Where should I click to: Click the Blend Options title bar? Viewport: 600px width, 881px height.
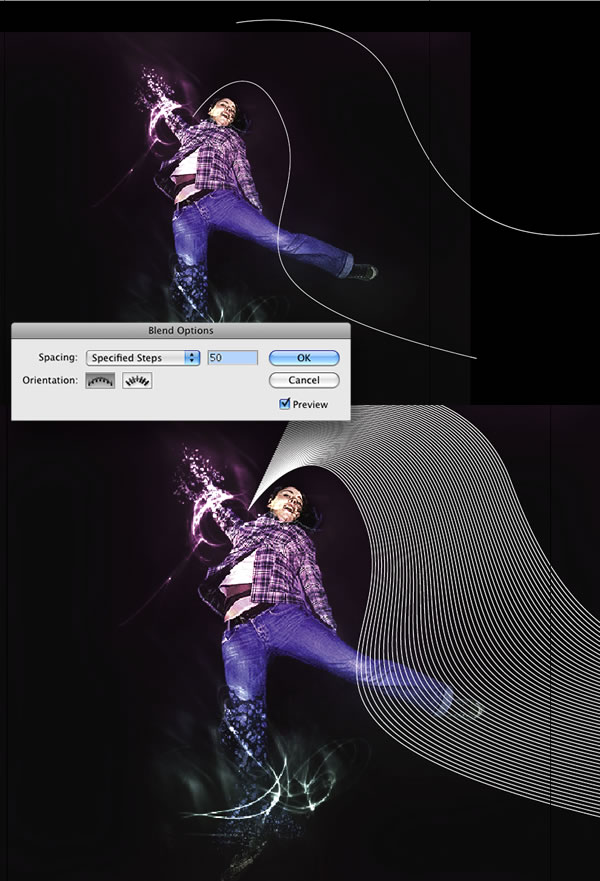click(x=181, y=330)
